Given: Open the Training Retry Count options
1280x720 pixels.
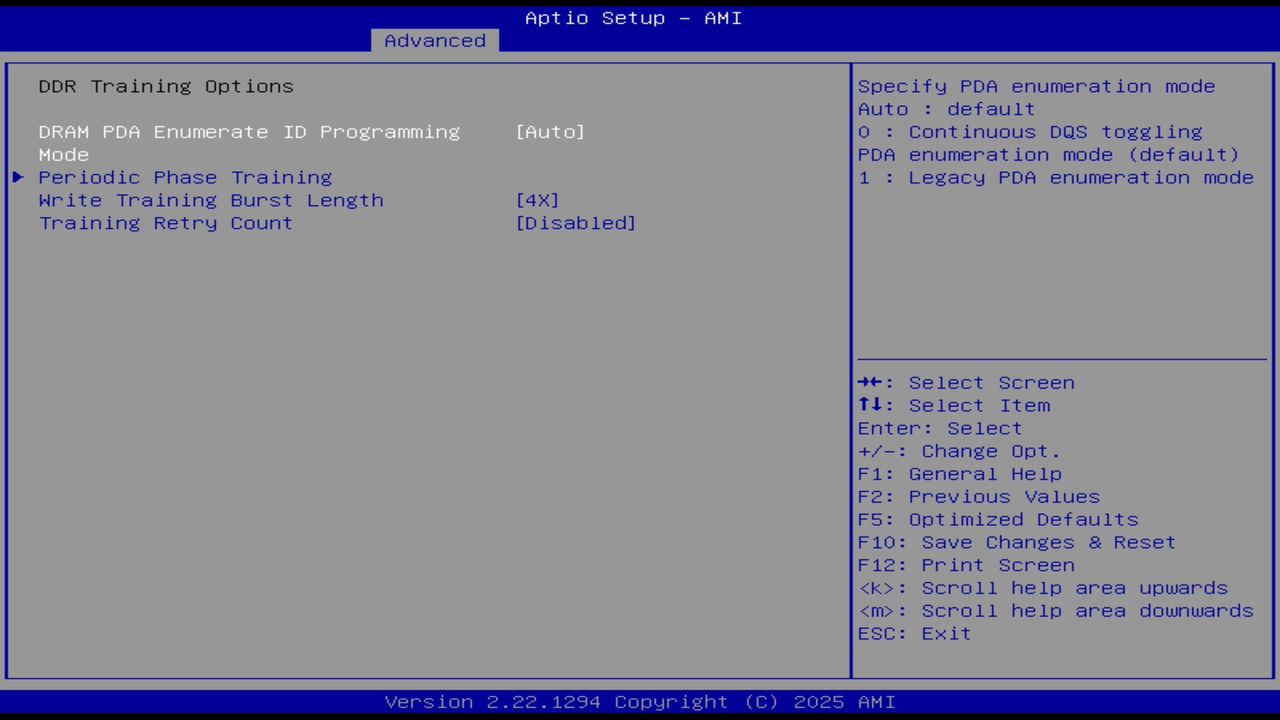Looking at the screenshot, I should 576,222.
